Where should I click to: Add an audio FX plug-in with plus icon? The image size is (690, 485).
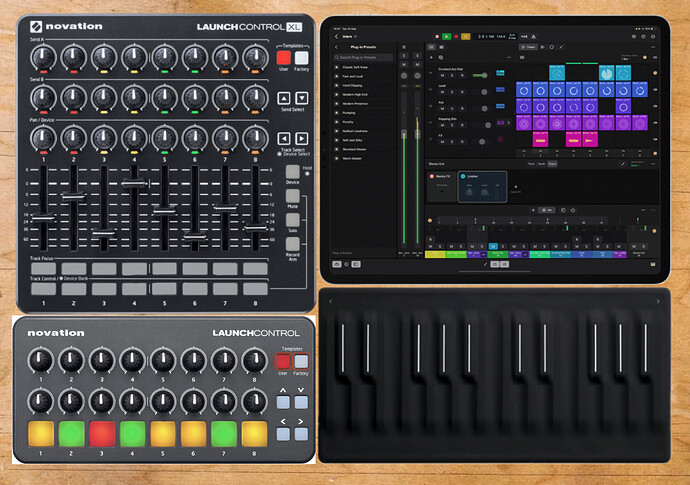pos(516,187)
